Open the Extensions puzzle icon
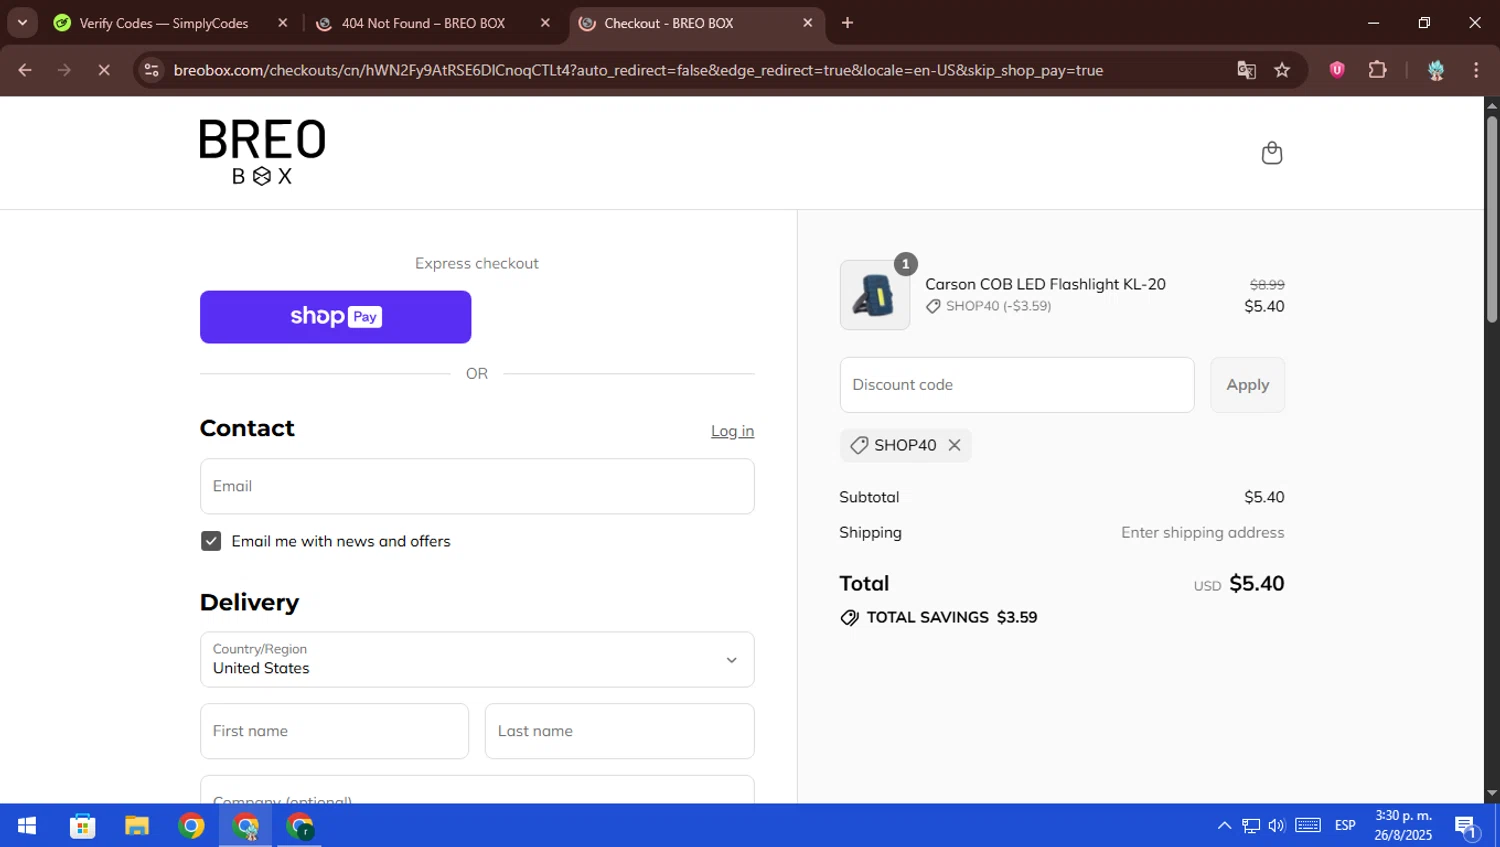The image size is (1500, 847). pyautogui.click(x=1377, y=70)
